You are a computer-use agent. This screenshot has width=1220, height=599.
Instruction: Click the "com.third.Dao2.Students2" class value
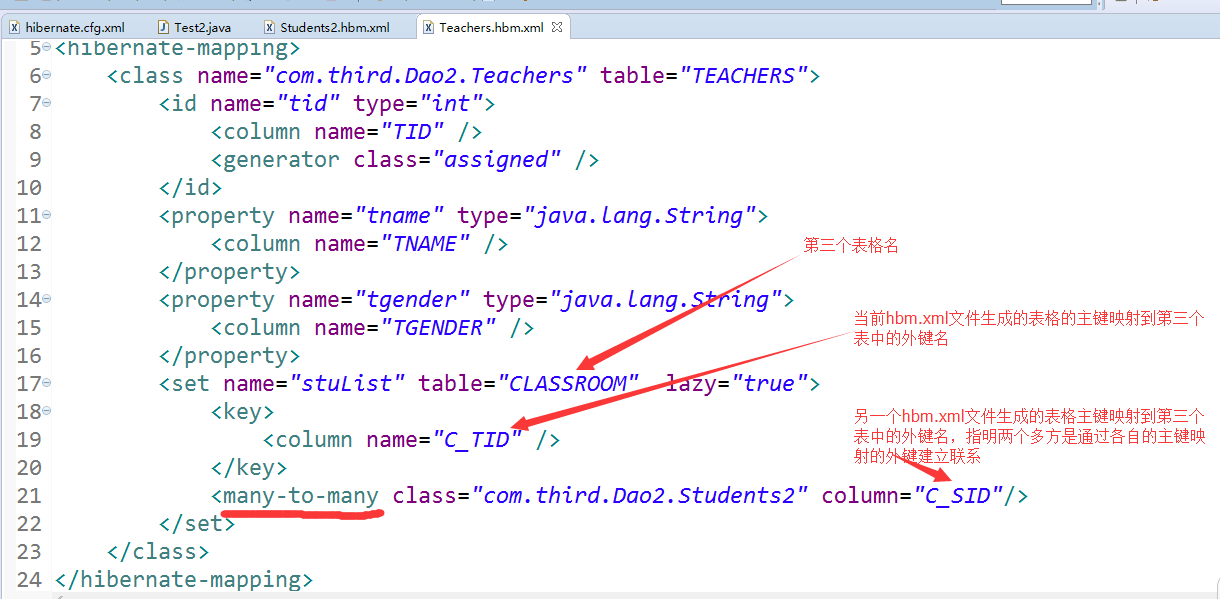(x=640, y=496)
